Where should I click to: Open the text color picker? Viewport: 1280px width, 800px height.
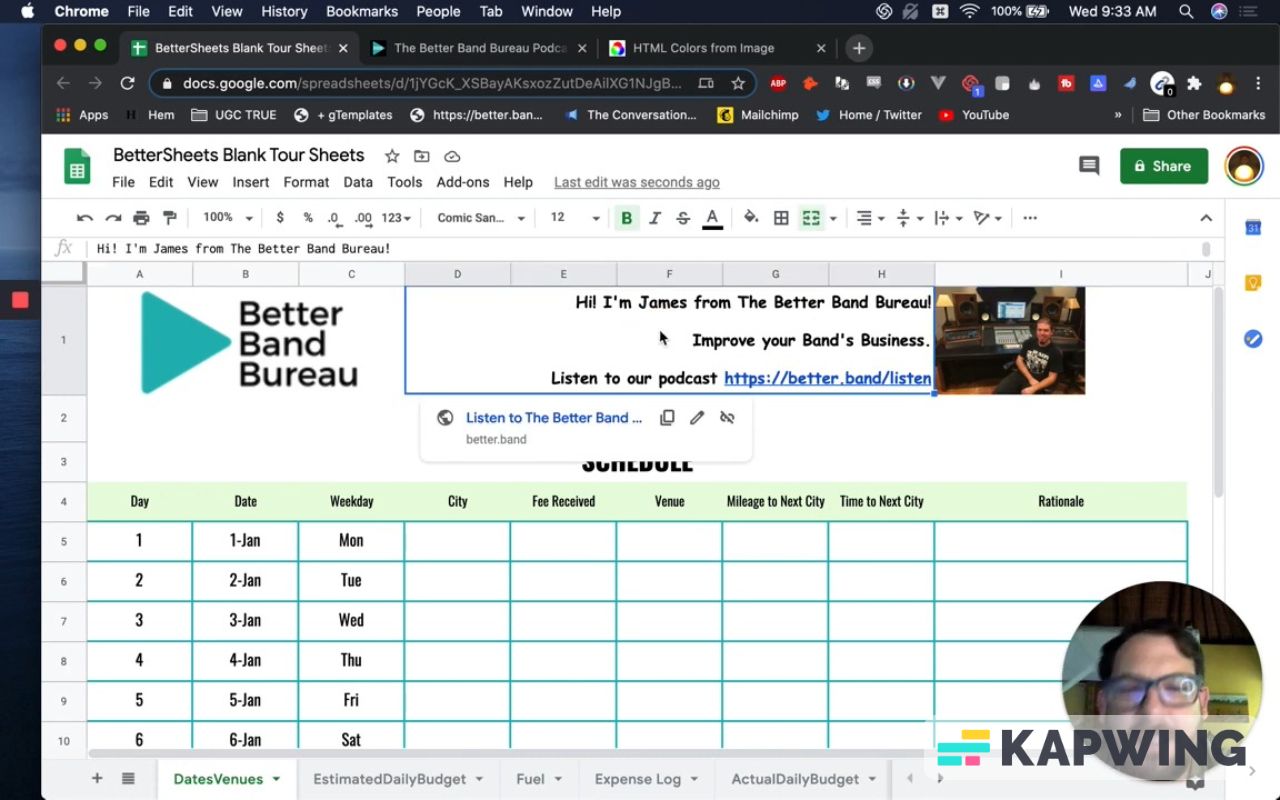click(x=712, y=218)
